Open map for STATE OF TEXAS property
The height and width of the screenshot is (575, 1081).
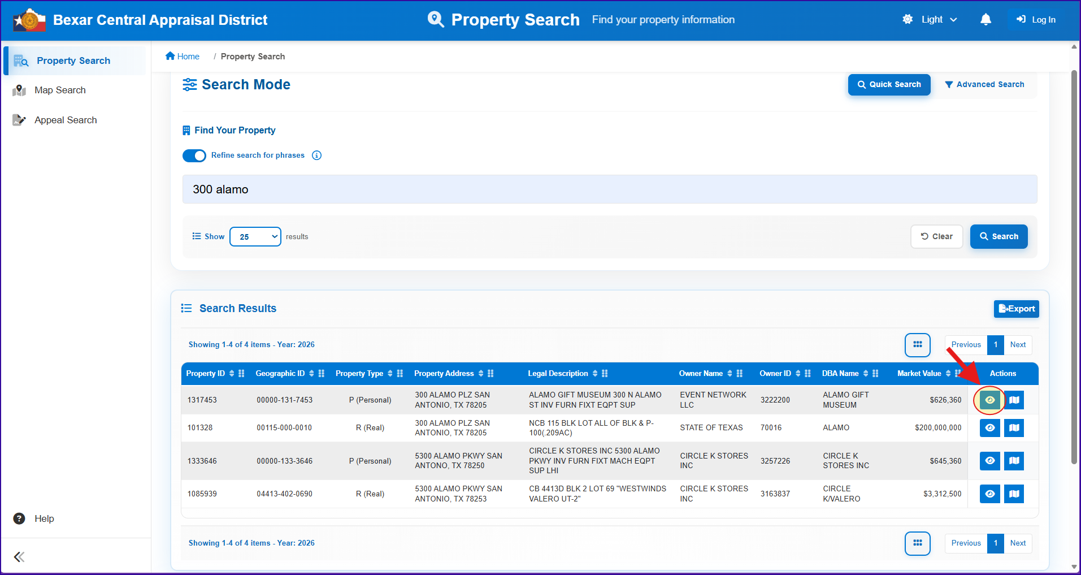tap(1013, 428)
